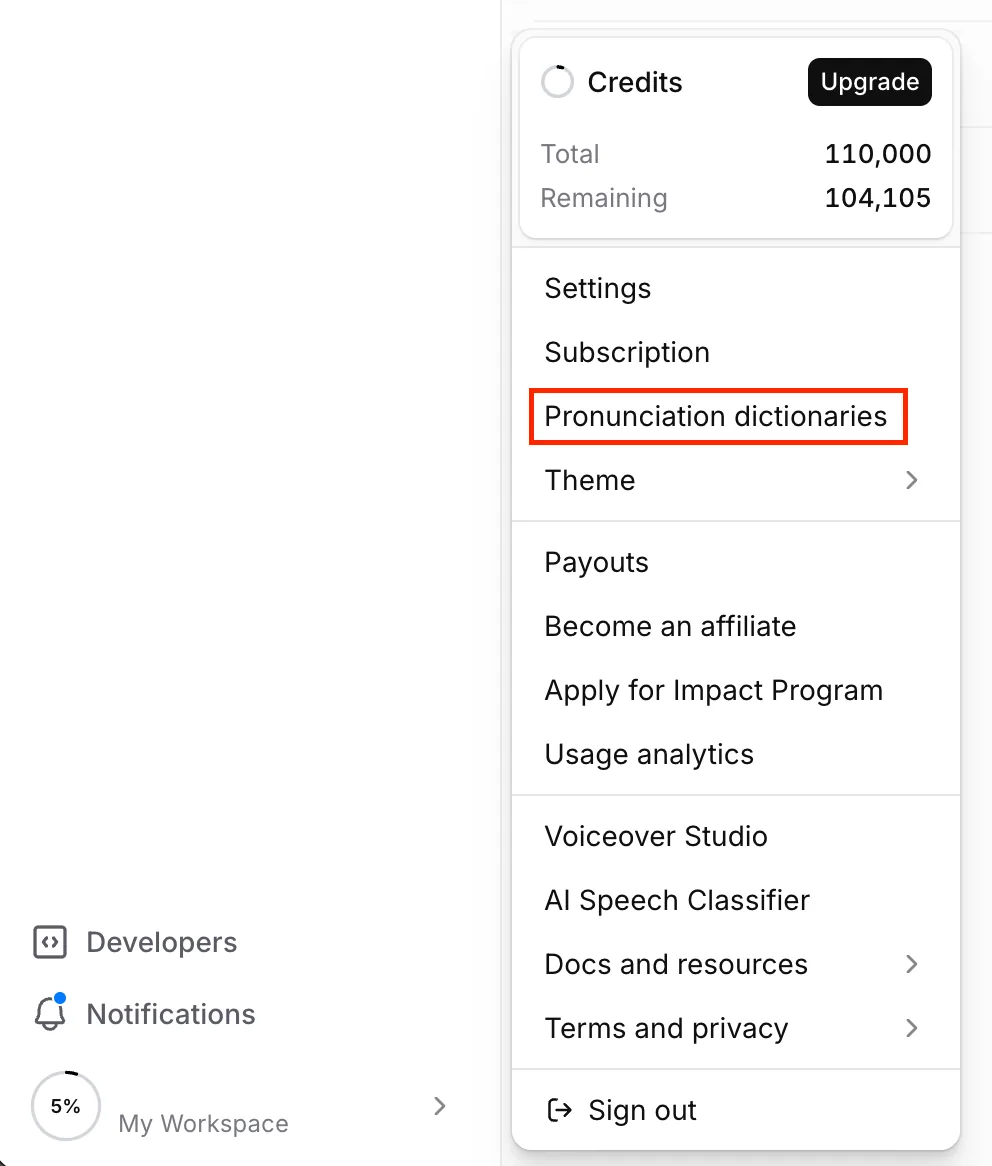992x1166 pixels.
Task: Click the Sign out arrow icon
Action: click(x=559, y=1110)
